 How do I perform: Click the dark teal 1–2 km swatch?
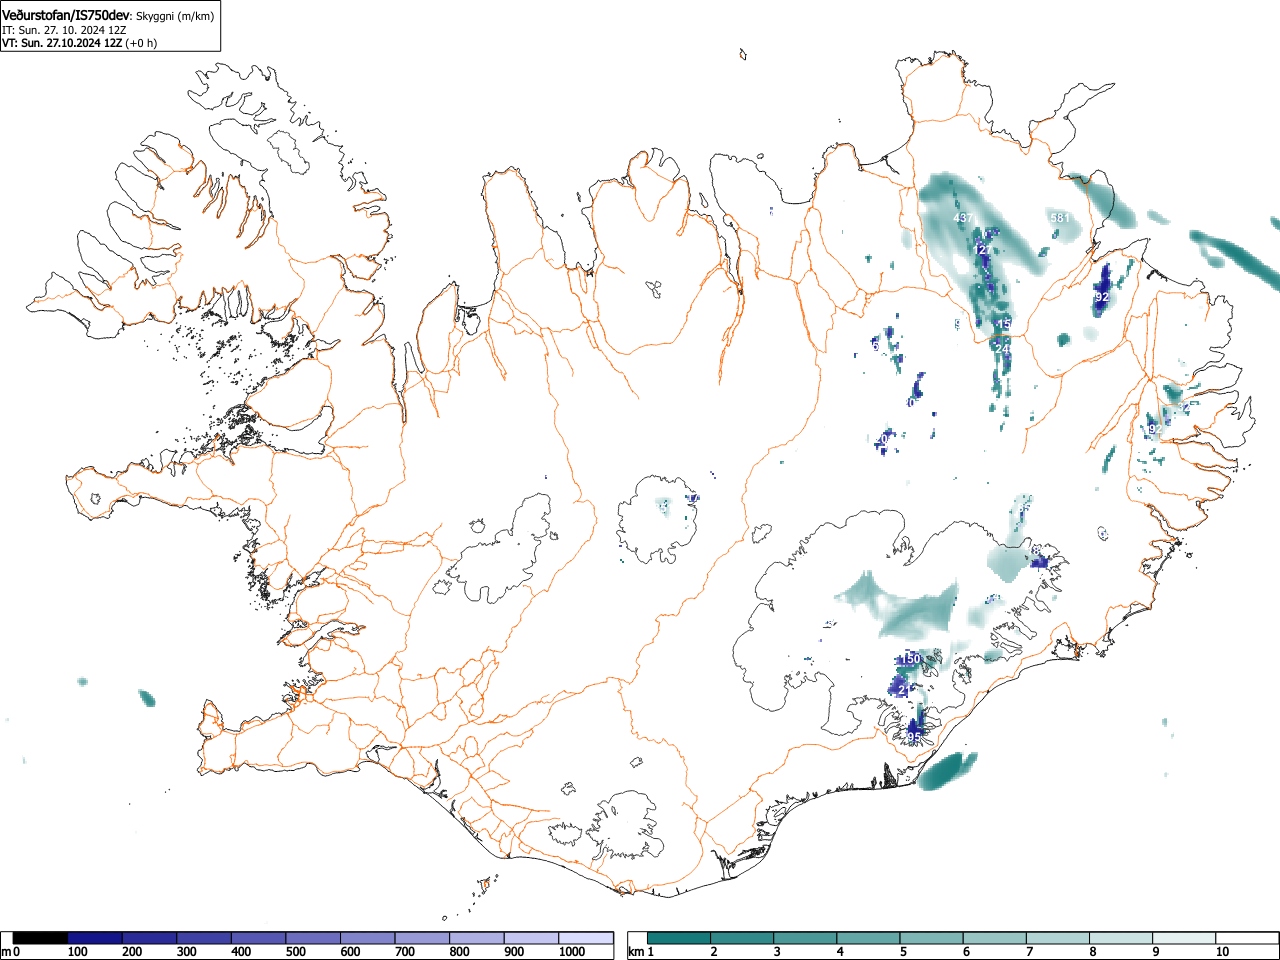(x=679, y=938)
